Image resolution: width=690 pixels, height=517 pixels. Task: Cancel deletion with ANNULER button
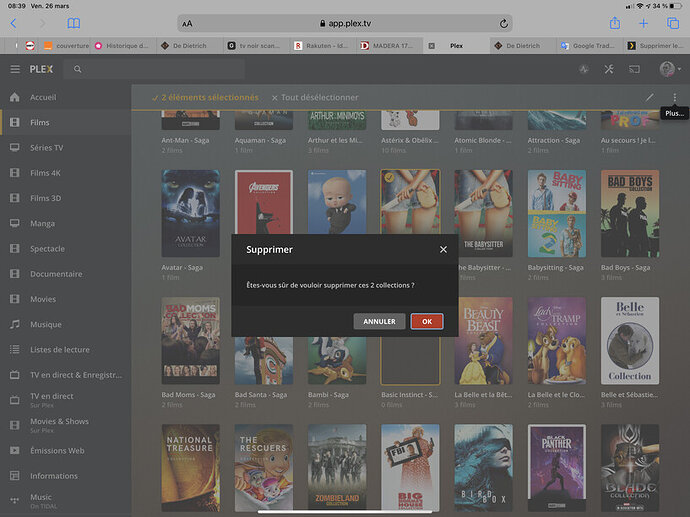click(379, 321)
